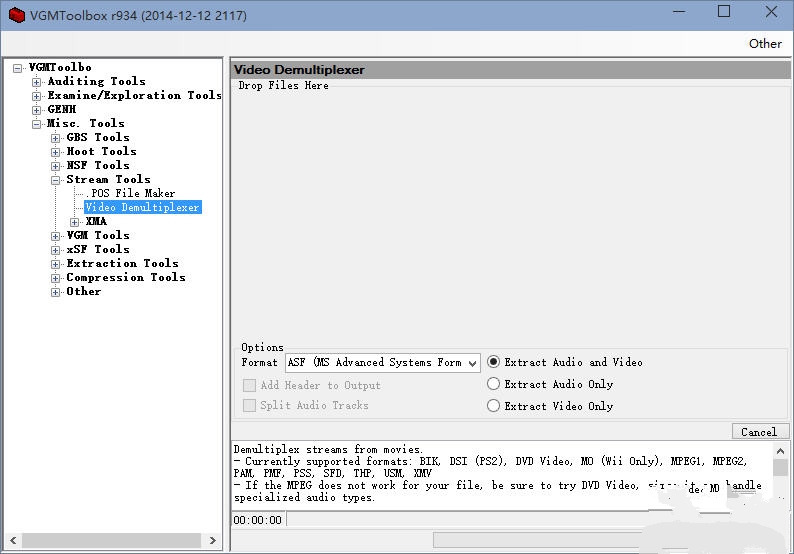
Task: Choose Extract Video Only radio button
Action: (493, 406)
